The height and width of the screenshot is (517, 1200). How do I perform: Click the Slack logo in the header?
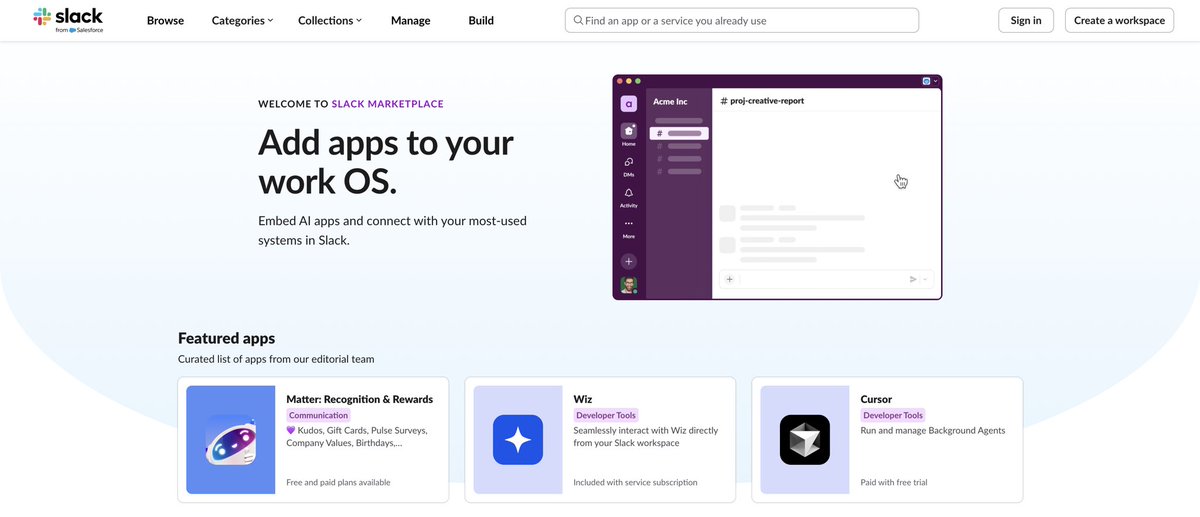(x=68, y=19)
